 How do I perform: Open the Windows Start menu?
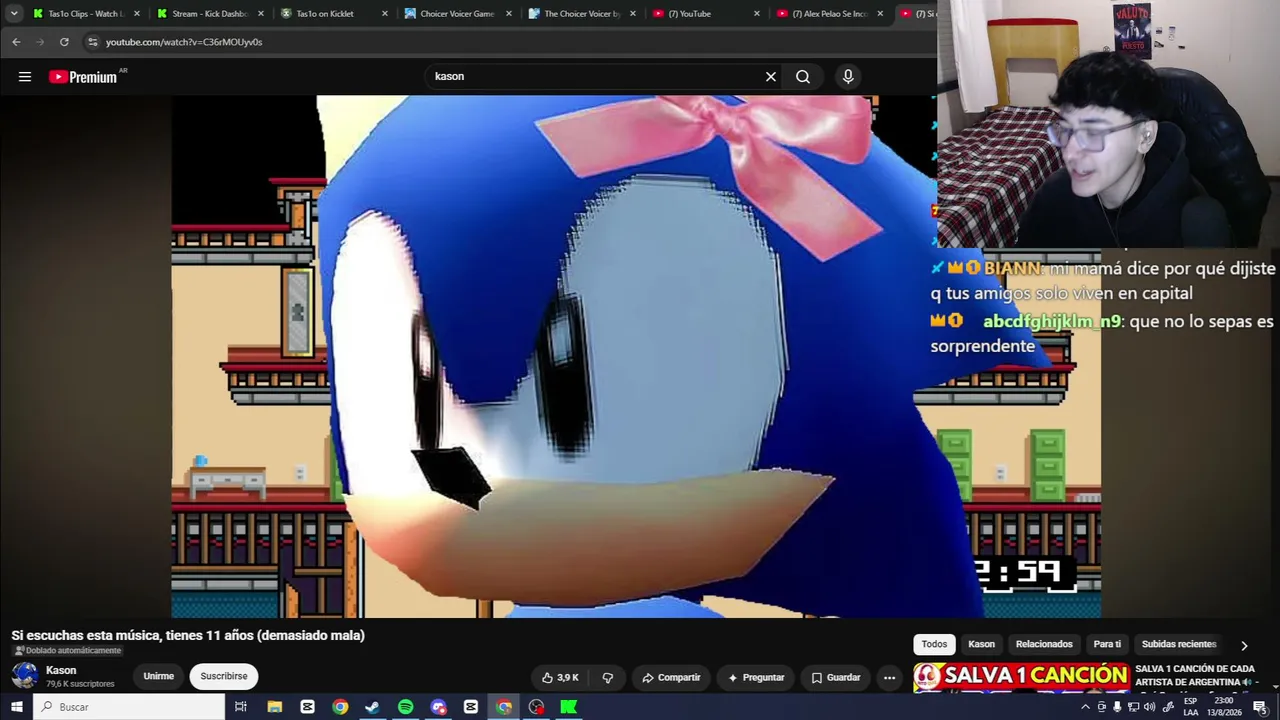[x=16, y=707]
